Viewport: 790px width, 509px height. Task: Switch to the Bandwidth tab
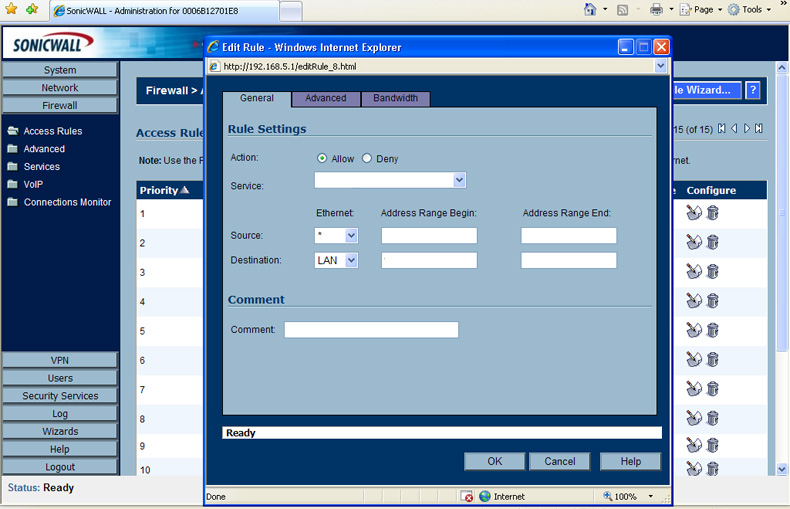pyautogui.click(x=396, y=98)
